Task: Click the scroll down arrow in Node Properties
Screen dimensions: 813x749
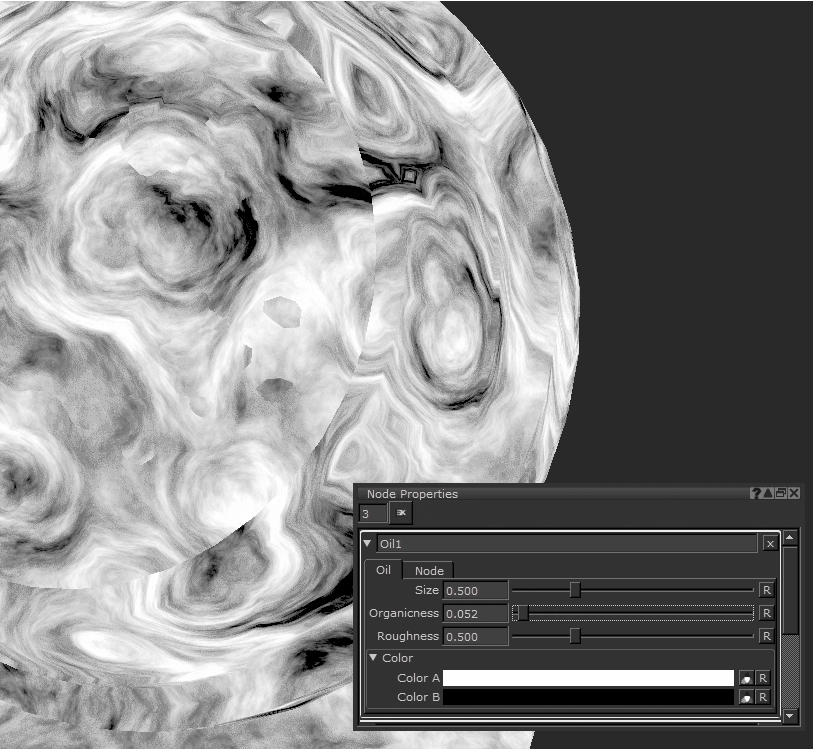Action: point(790,716)
